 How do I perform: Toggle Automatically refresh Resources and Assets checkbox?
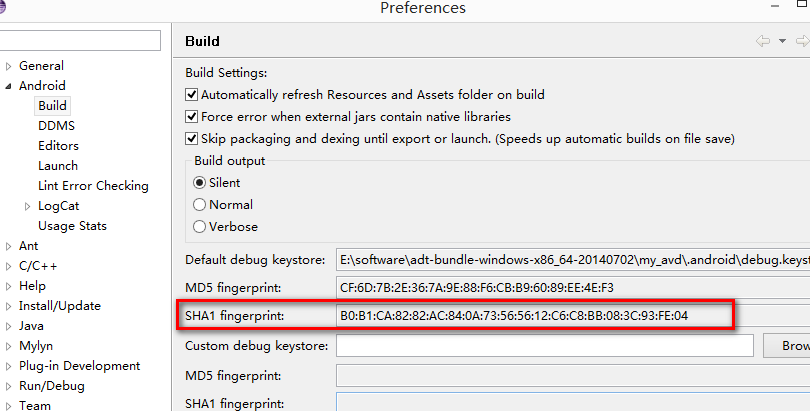[x=192, y=94]
